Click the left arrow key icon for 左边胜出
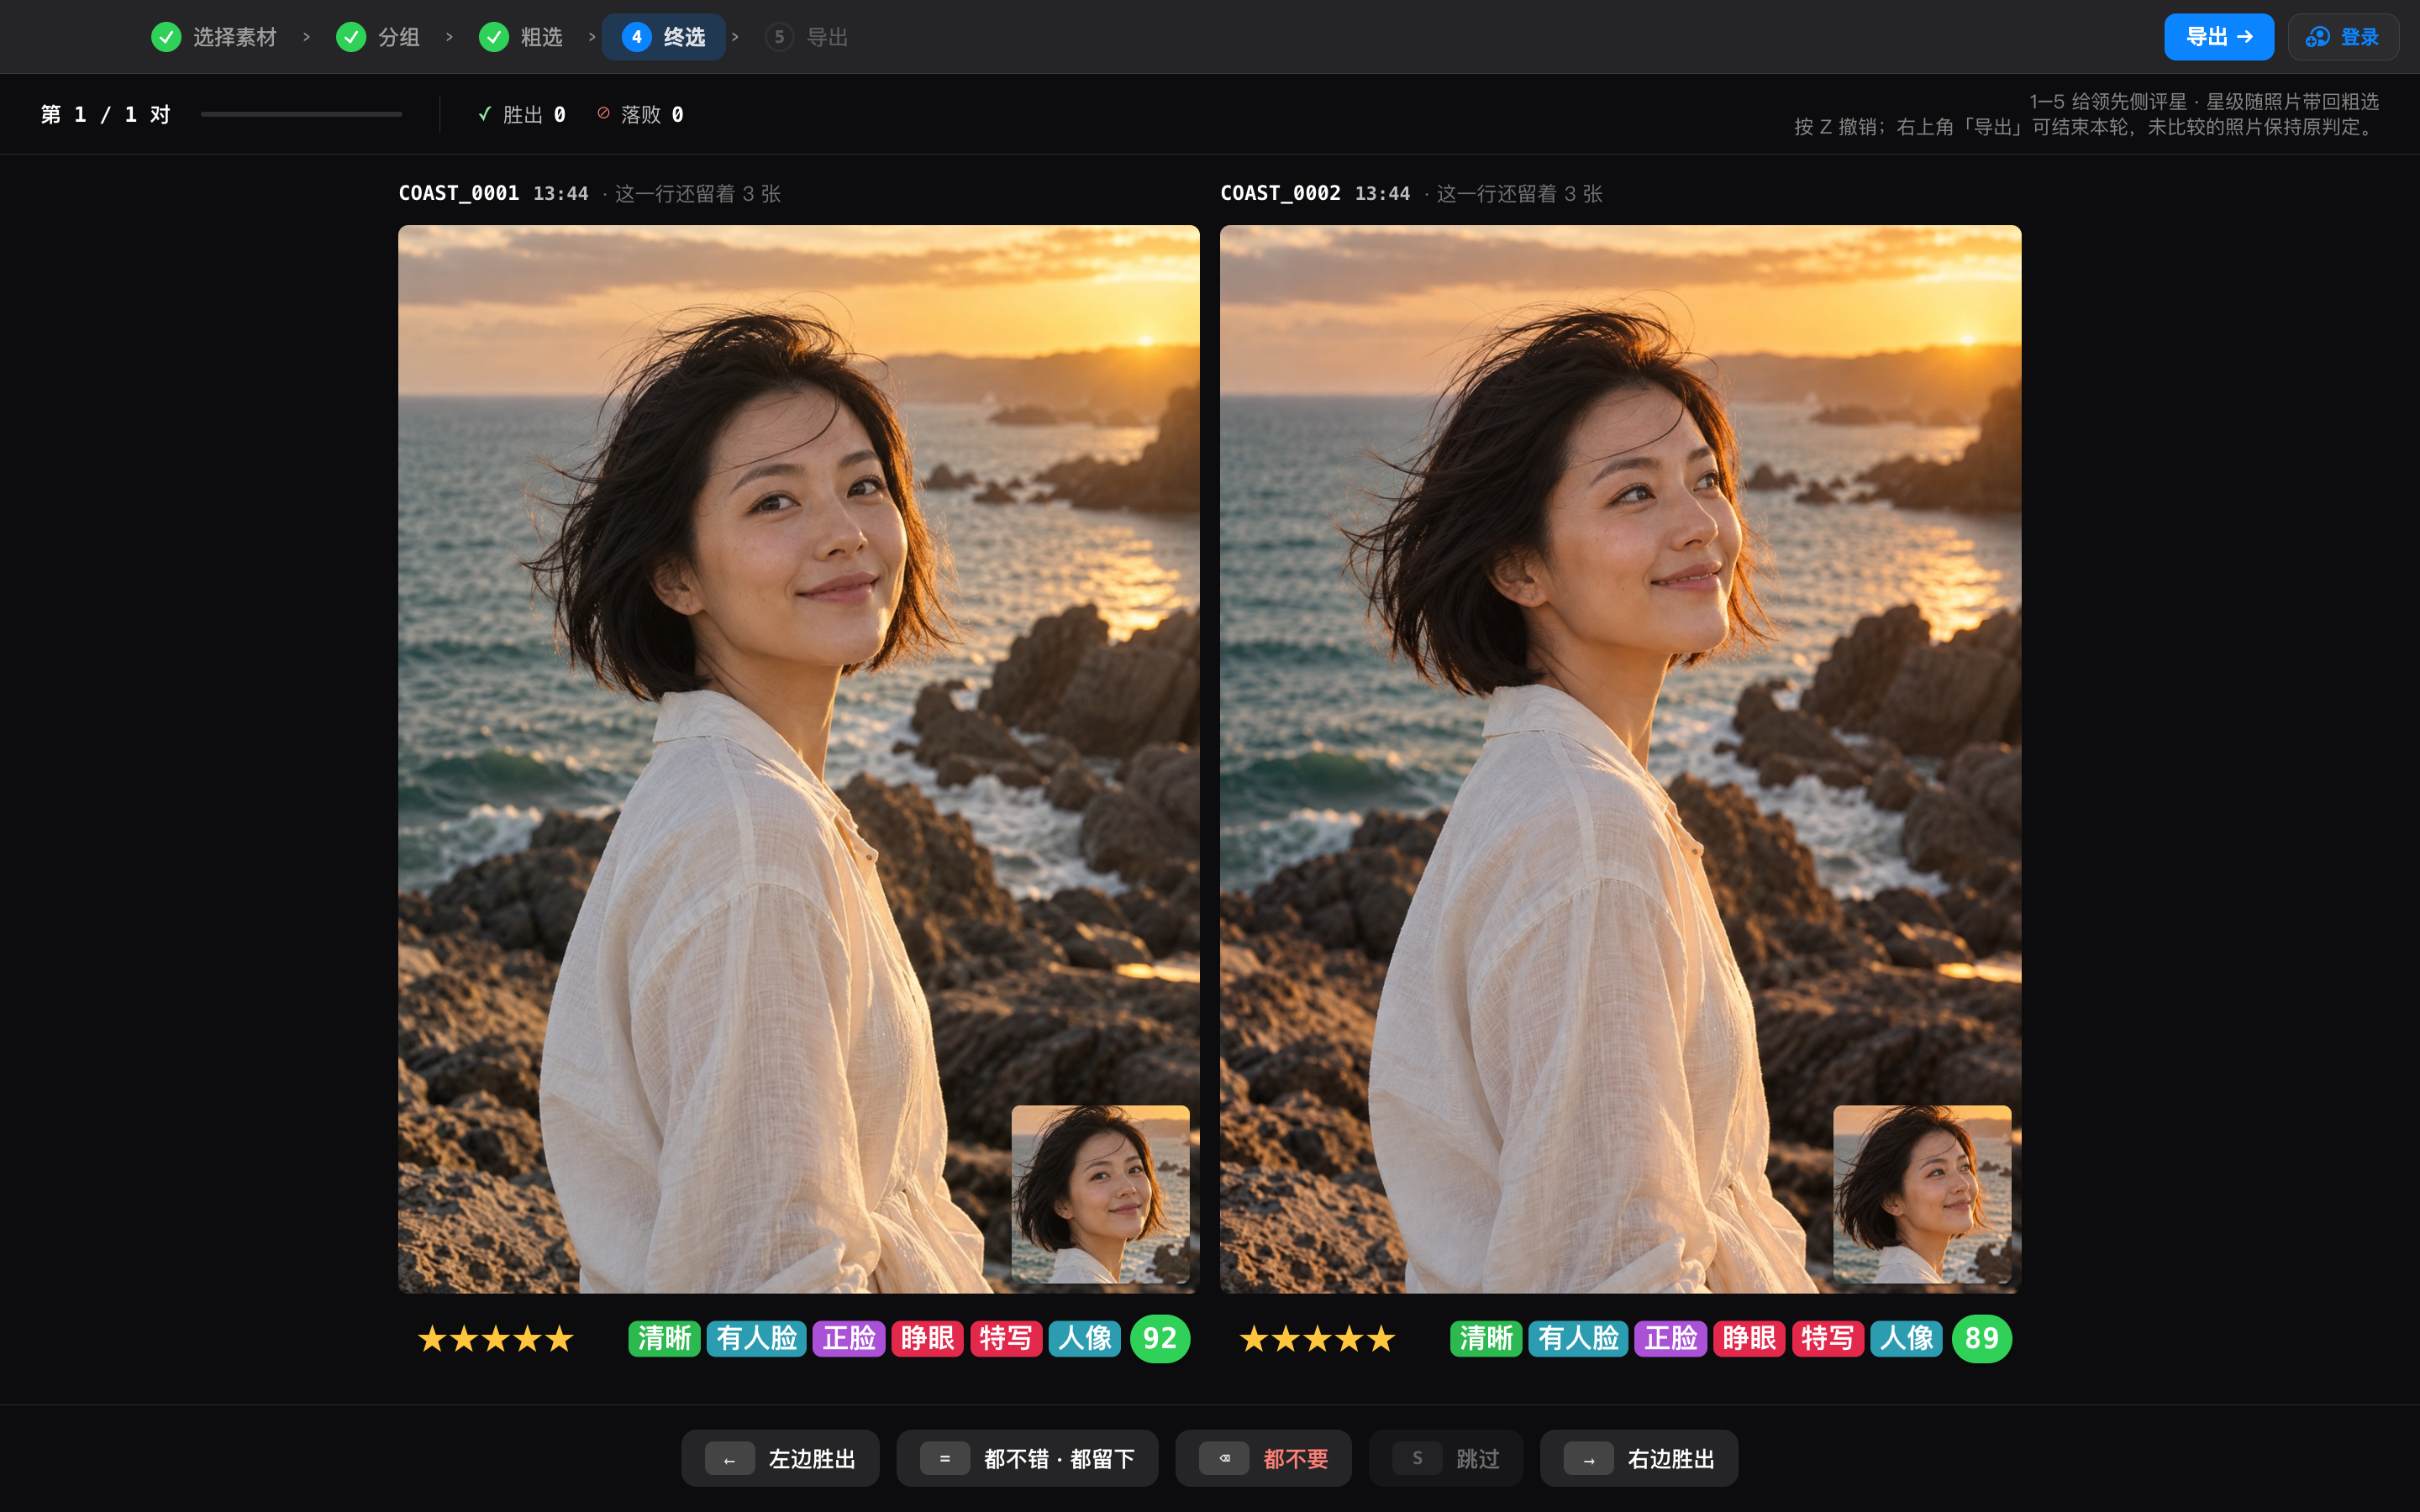 pos(730,1459)
